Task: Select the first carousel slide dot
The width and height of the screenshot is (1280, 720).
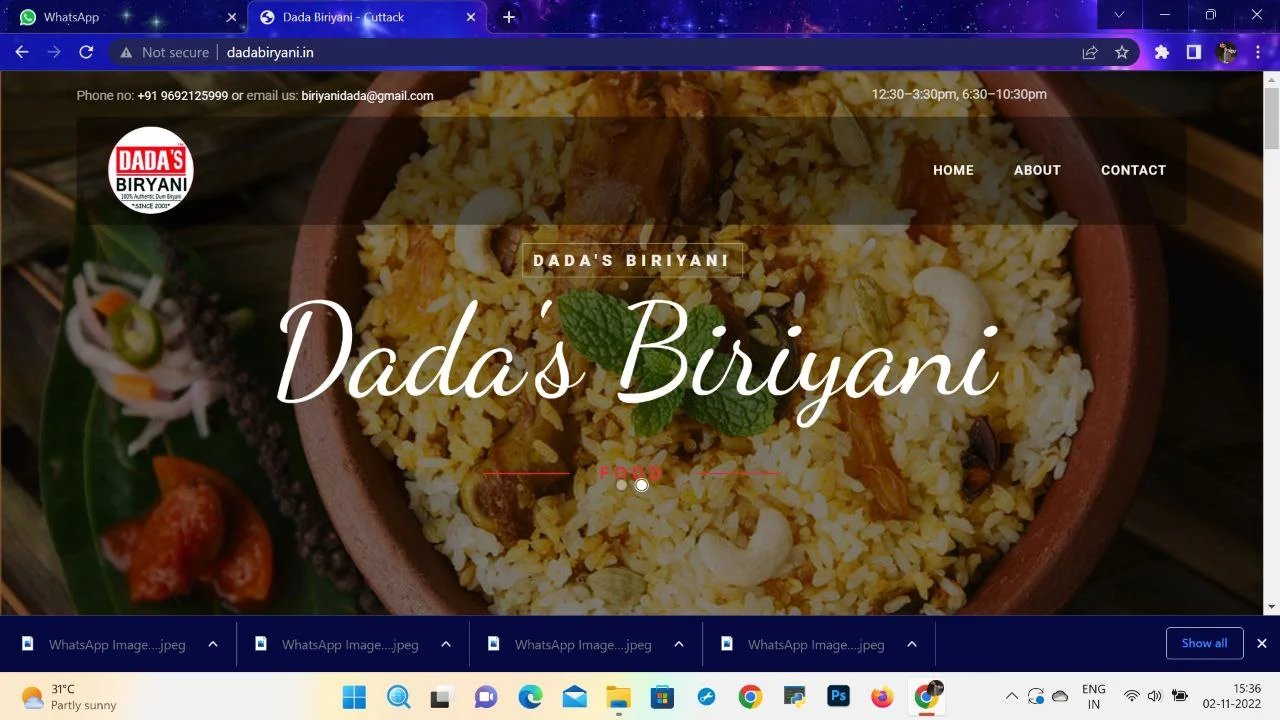Action: (x=621, y=485)
